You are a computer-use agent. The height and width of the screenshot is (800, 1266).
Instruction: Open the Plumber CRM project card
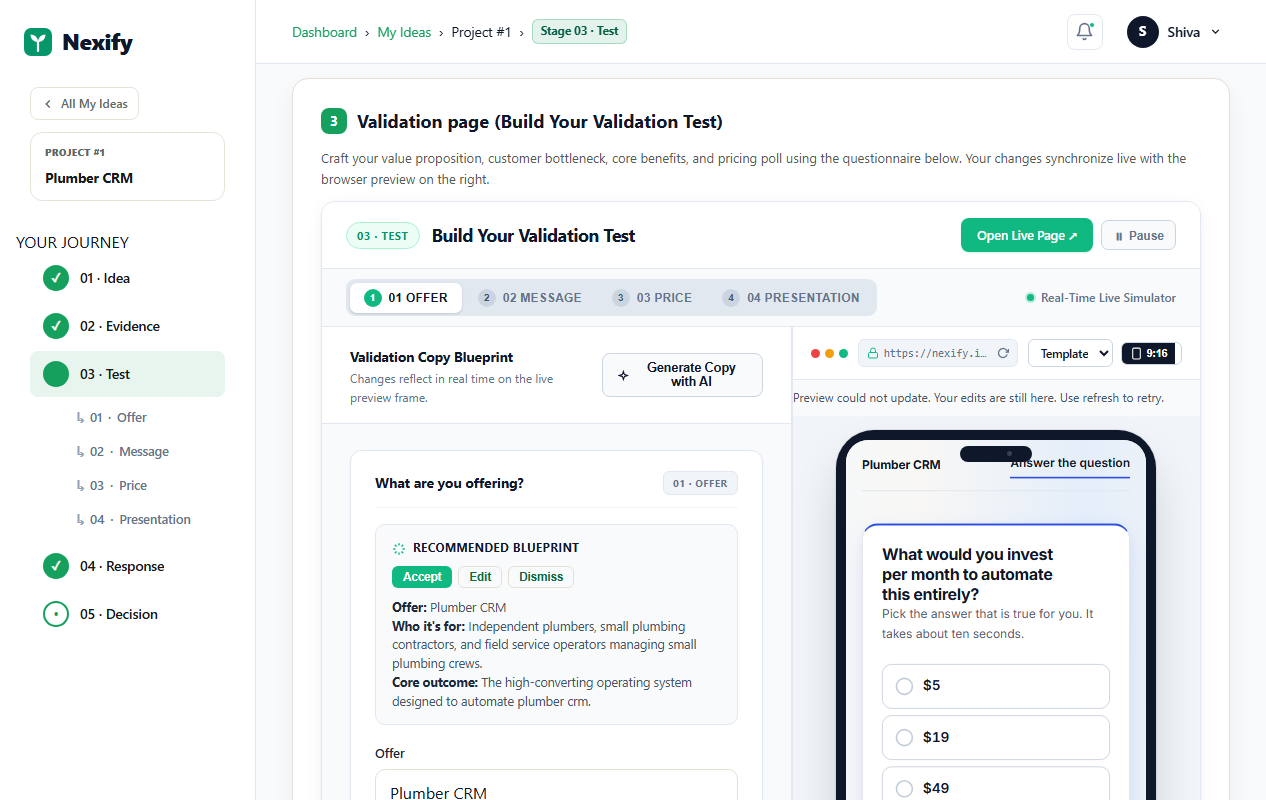click(127, 166)
